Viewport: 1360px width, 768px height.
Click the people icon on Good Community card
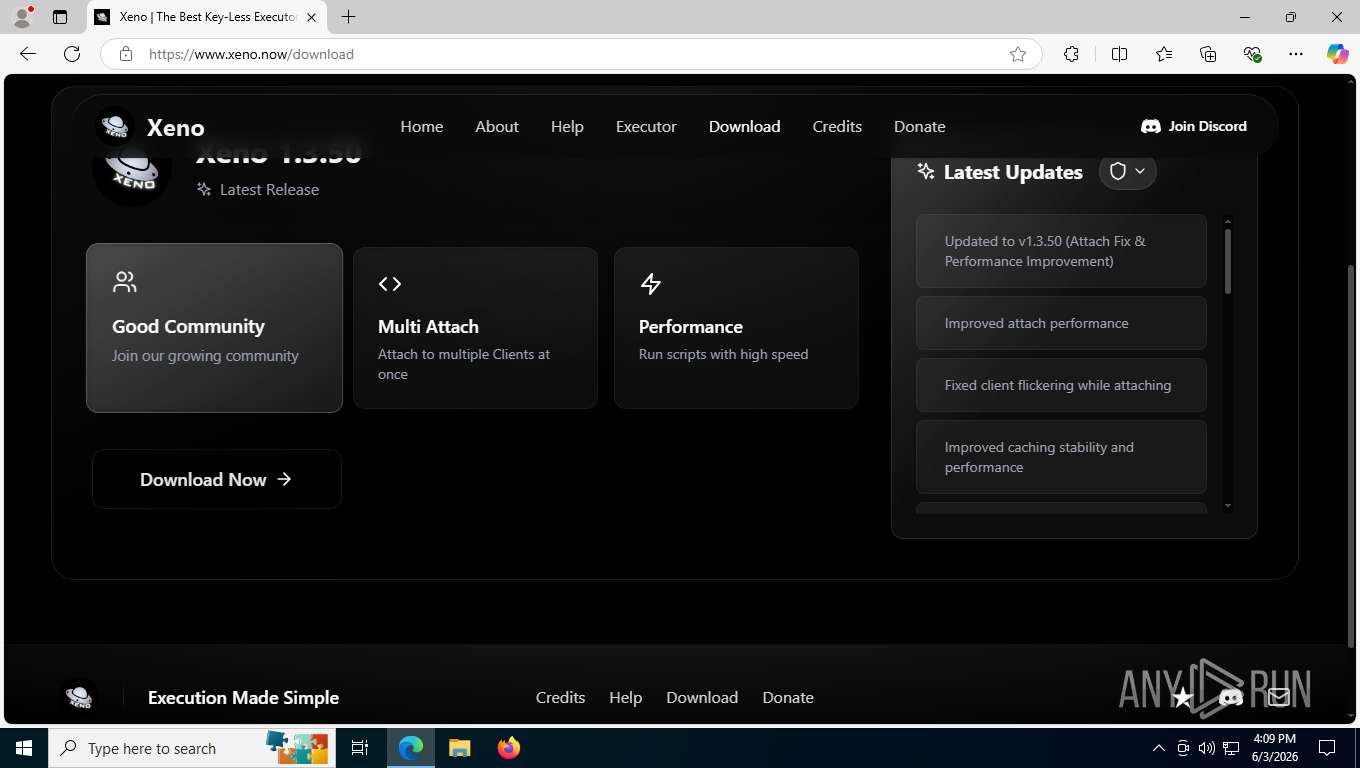[125, 282]
